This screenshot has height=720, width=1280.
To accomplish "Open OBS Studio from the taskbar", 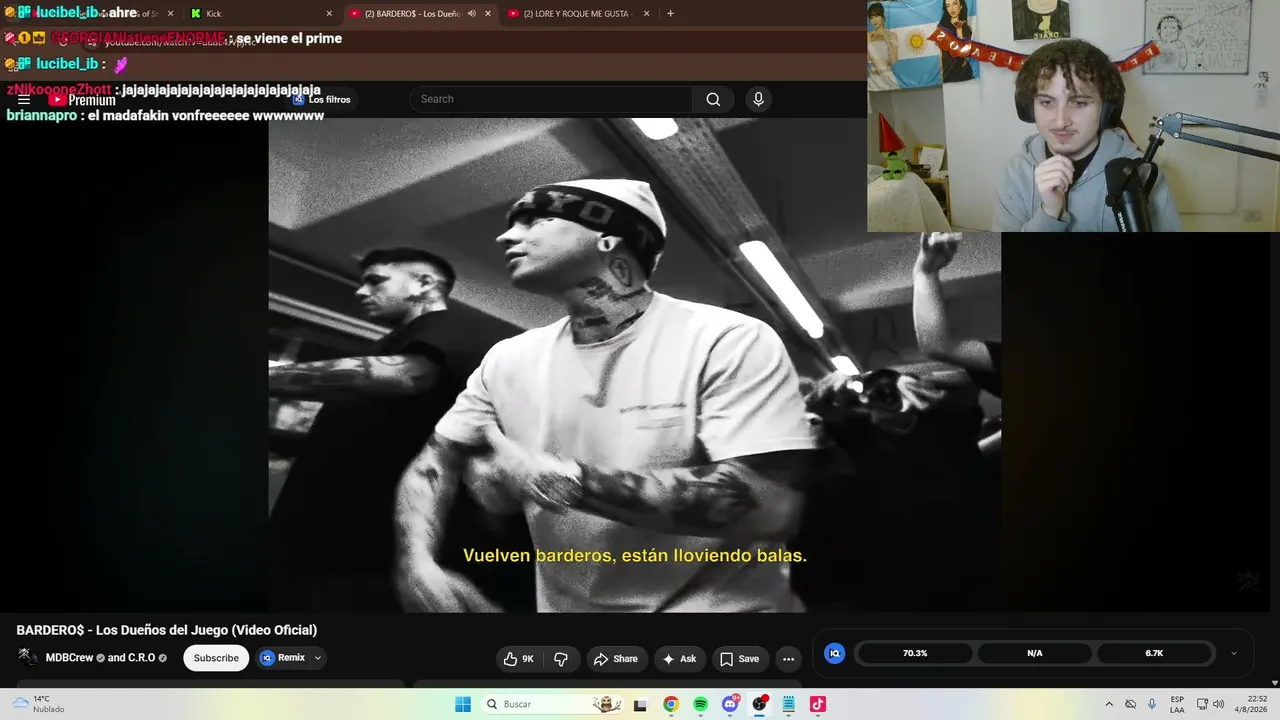I will click(x=760, y=704).
